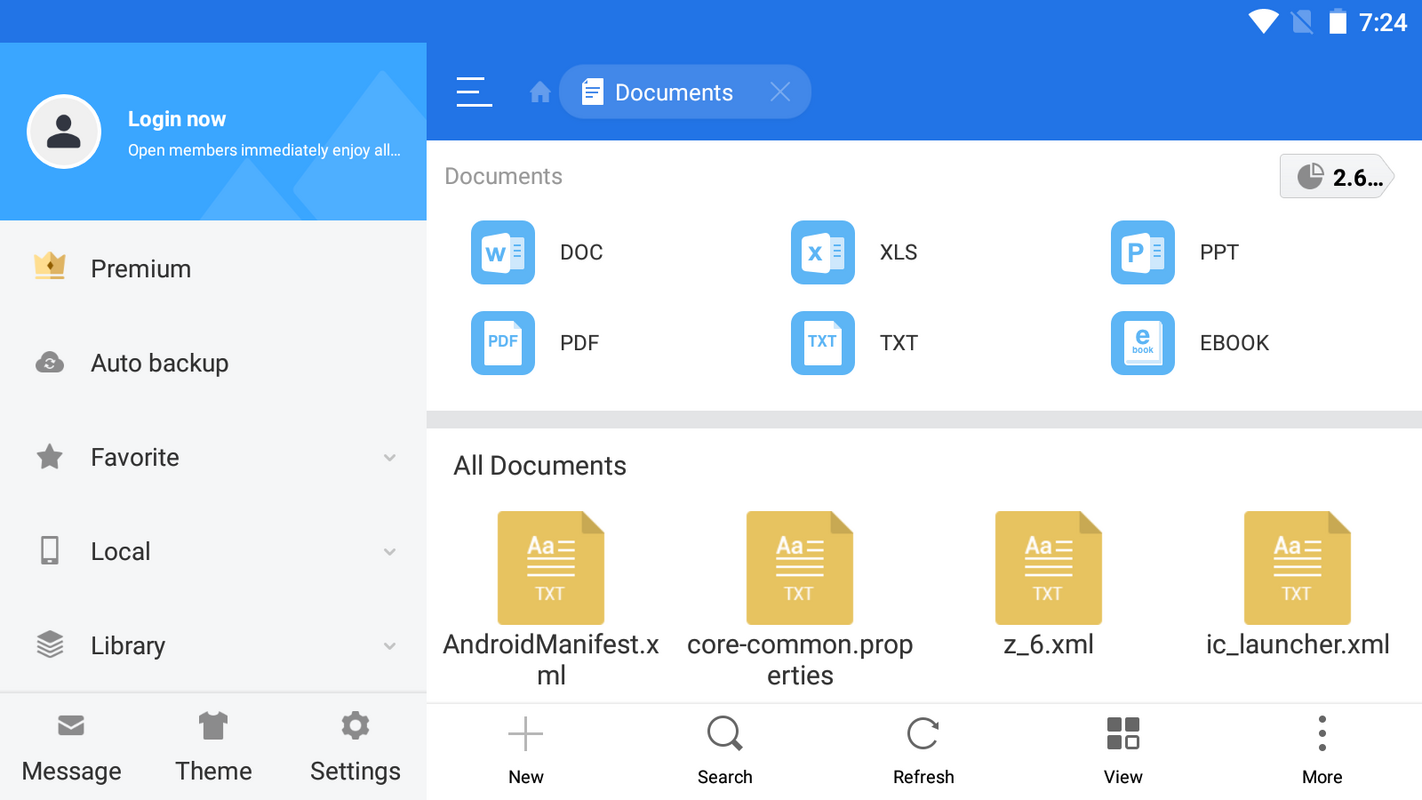Tap Login now link
The image size is (1422, 800).
click(x=177, y=119)
